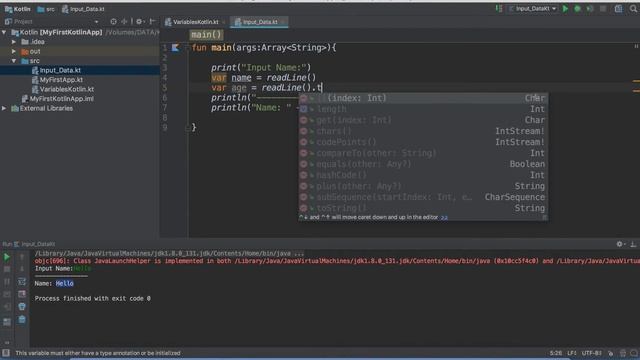640x360 pixels.
Task: Click scroll to end icon in Run console
Action: pyautogui.click(x=22, y=294)
